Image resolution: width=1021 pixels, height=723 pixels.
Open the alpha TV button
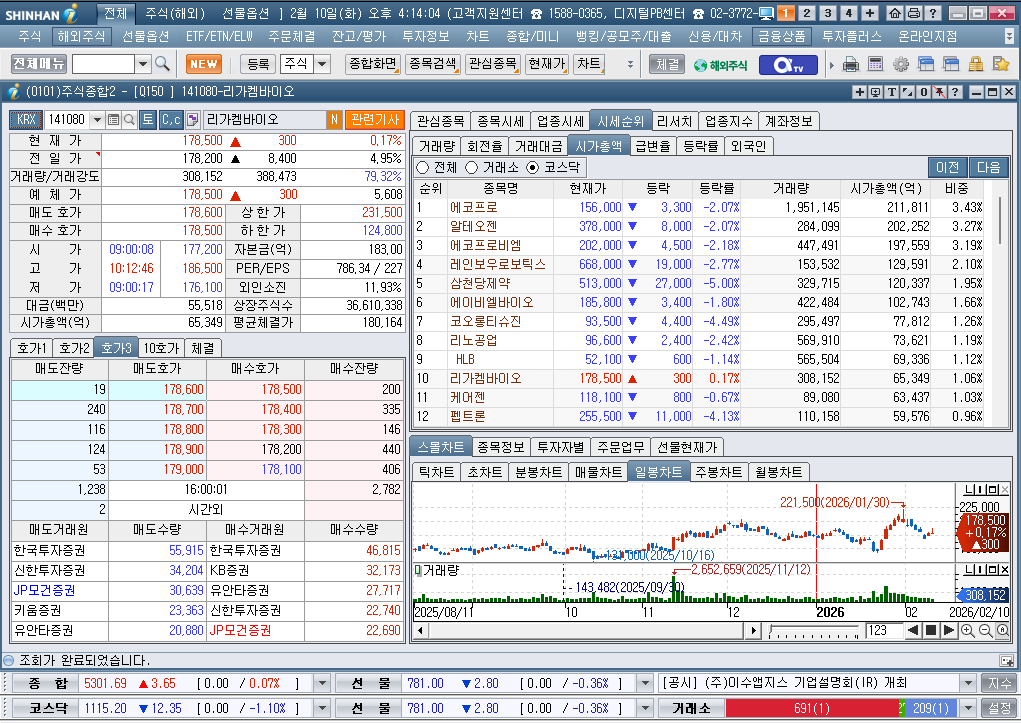click(787, 64)
